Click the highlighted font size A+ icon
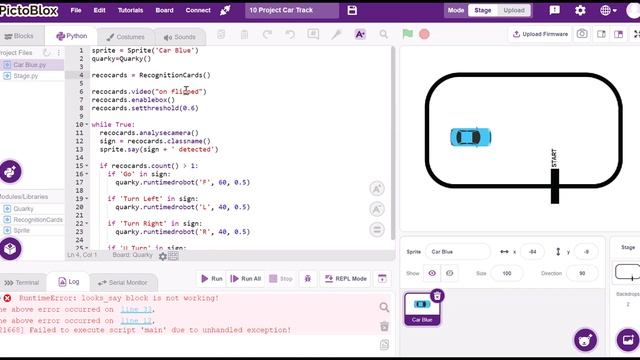Image resolution: width=640 pixels, height=360 pixels. 360,34
